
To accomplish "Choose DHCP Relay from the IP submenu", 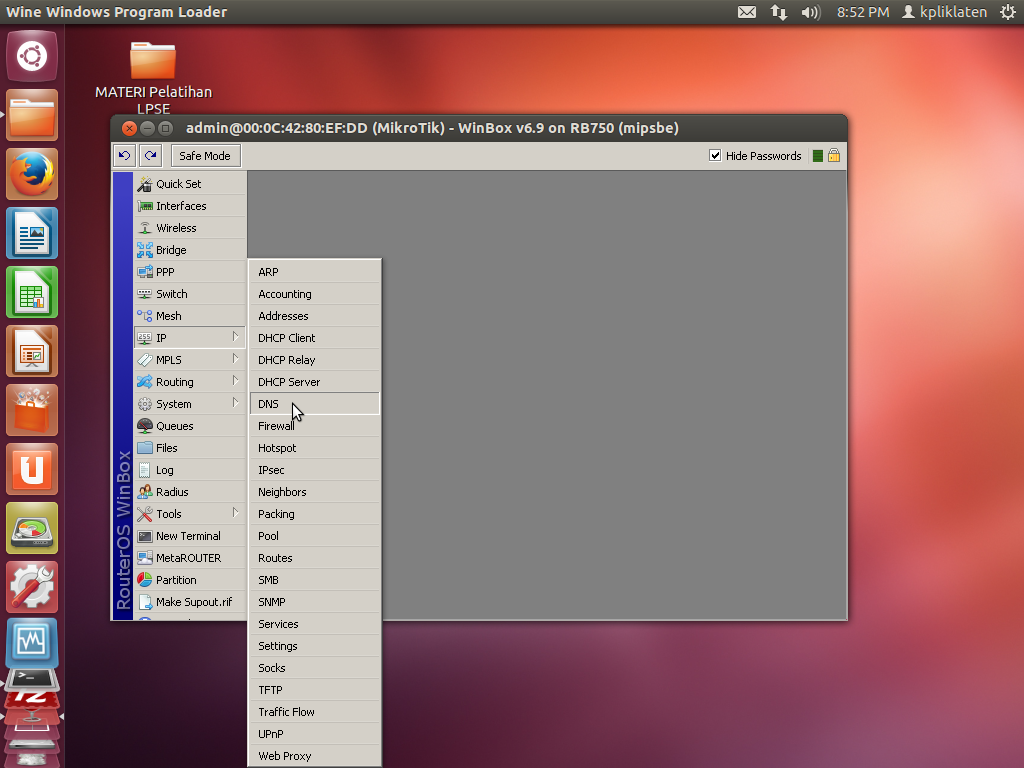I will 314,360.
